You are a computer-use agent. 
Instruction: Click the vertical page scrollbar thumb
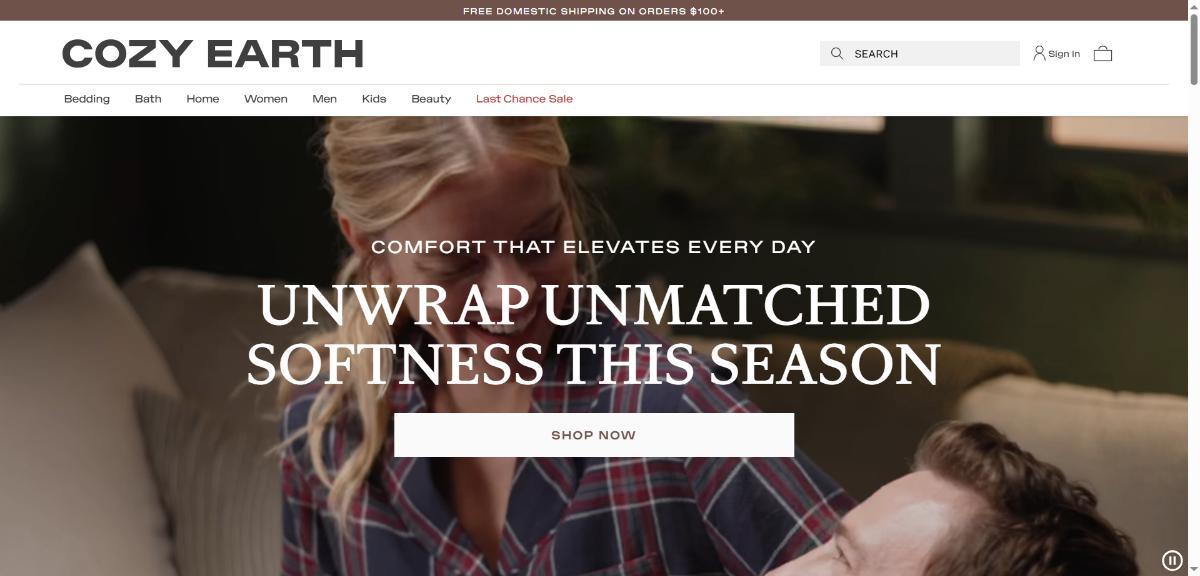pos(1193,48)
